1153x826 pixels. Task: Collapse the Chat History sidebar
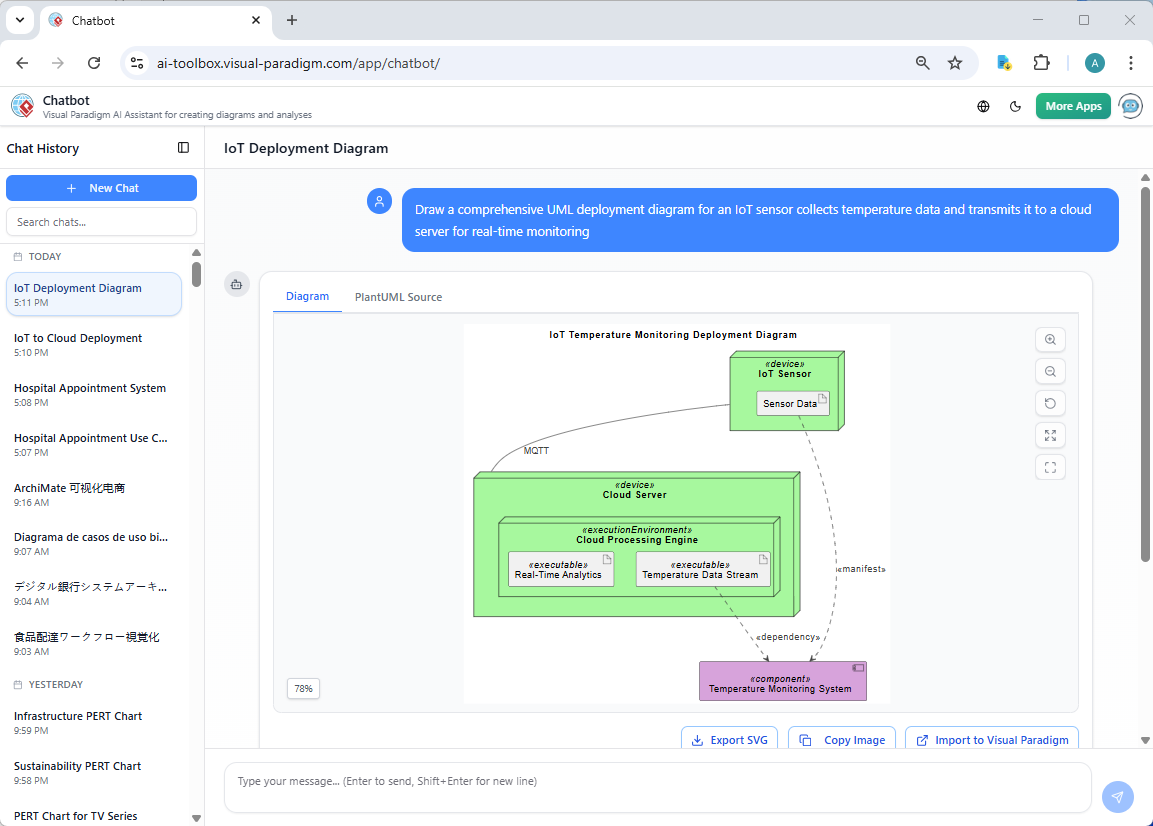183,147
